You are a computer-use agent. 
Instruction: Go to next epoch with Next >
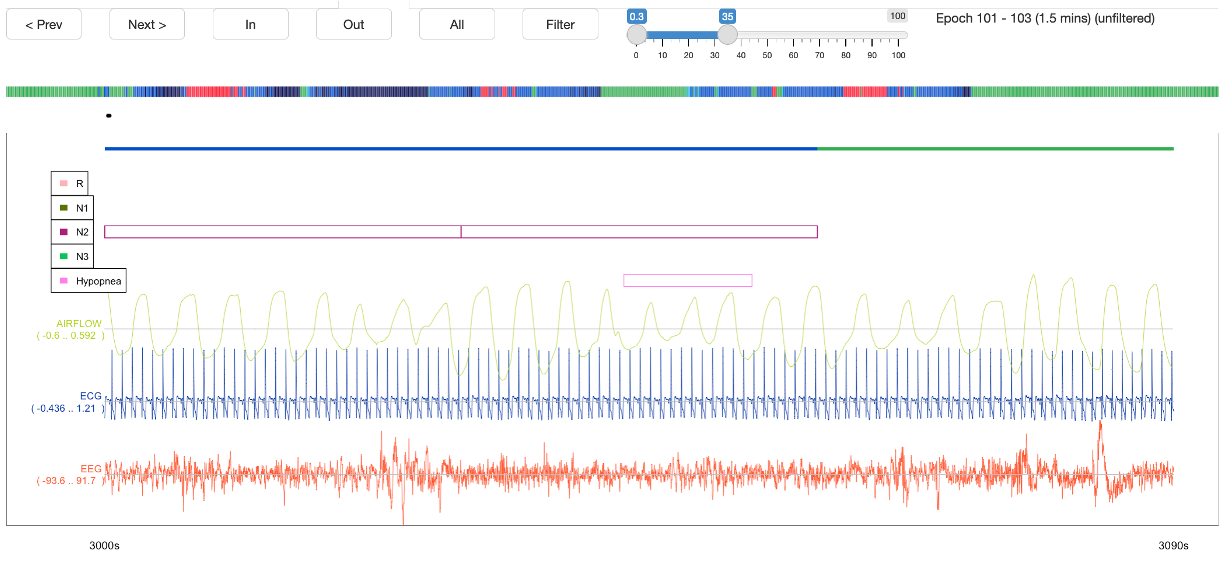tap(147, 24)
